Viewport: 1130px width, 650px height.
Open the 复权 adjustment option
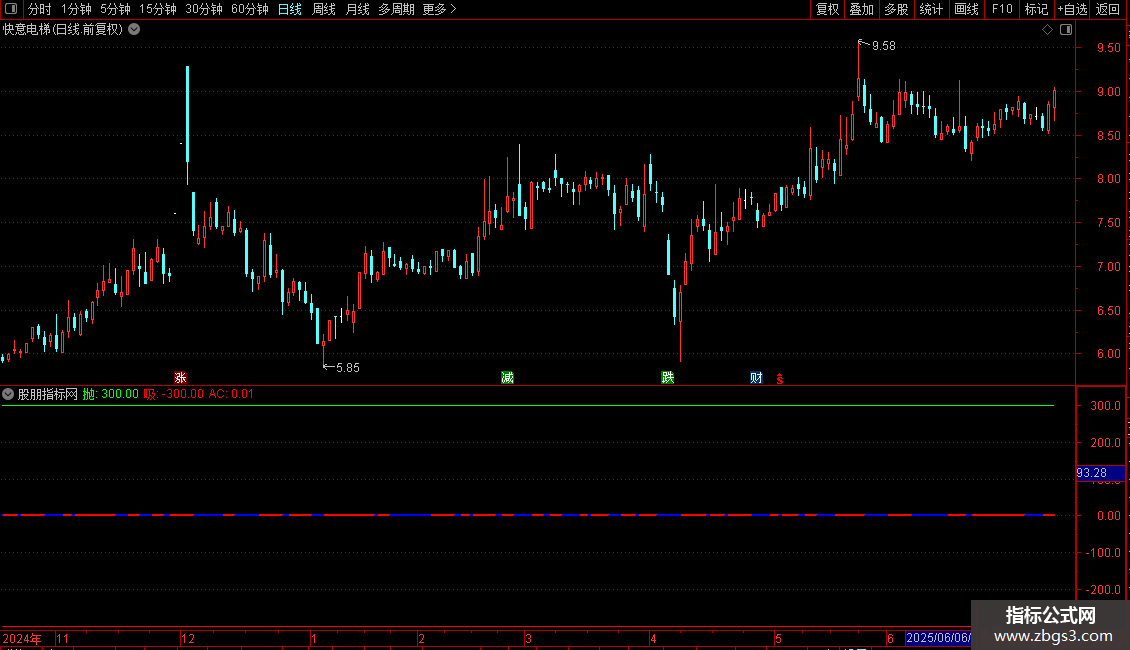click(827, 9)
